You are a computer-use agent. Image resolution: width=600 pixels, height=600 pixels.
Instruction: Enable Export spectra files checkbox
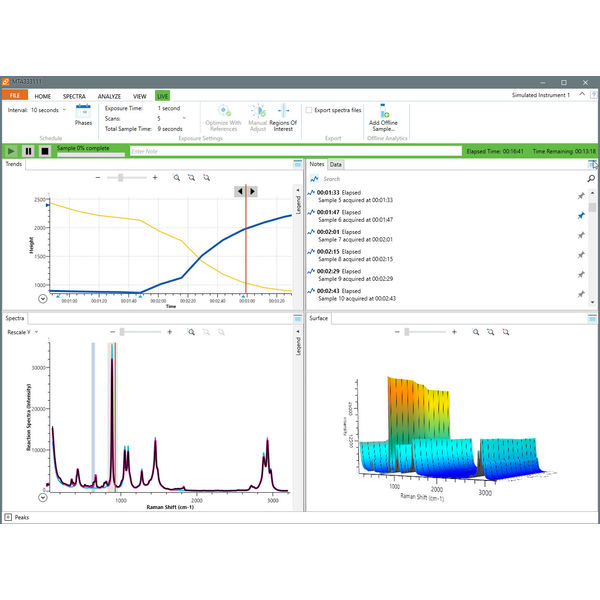point(310,109)
